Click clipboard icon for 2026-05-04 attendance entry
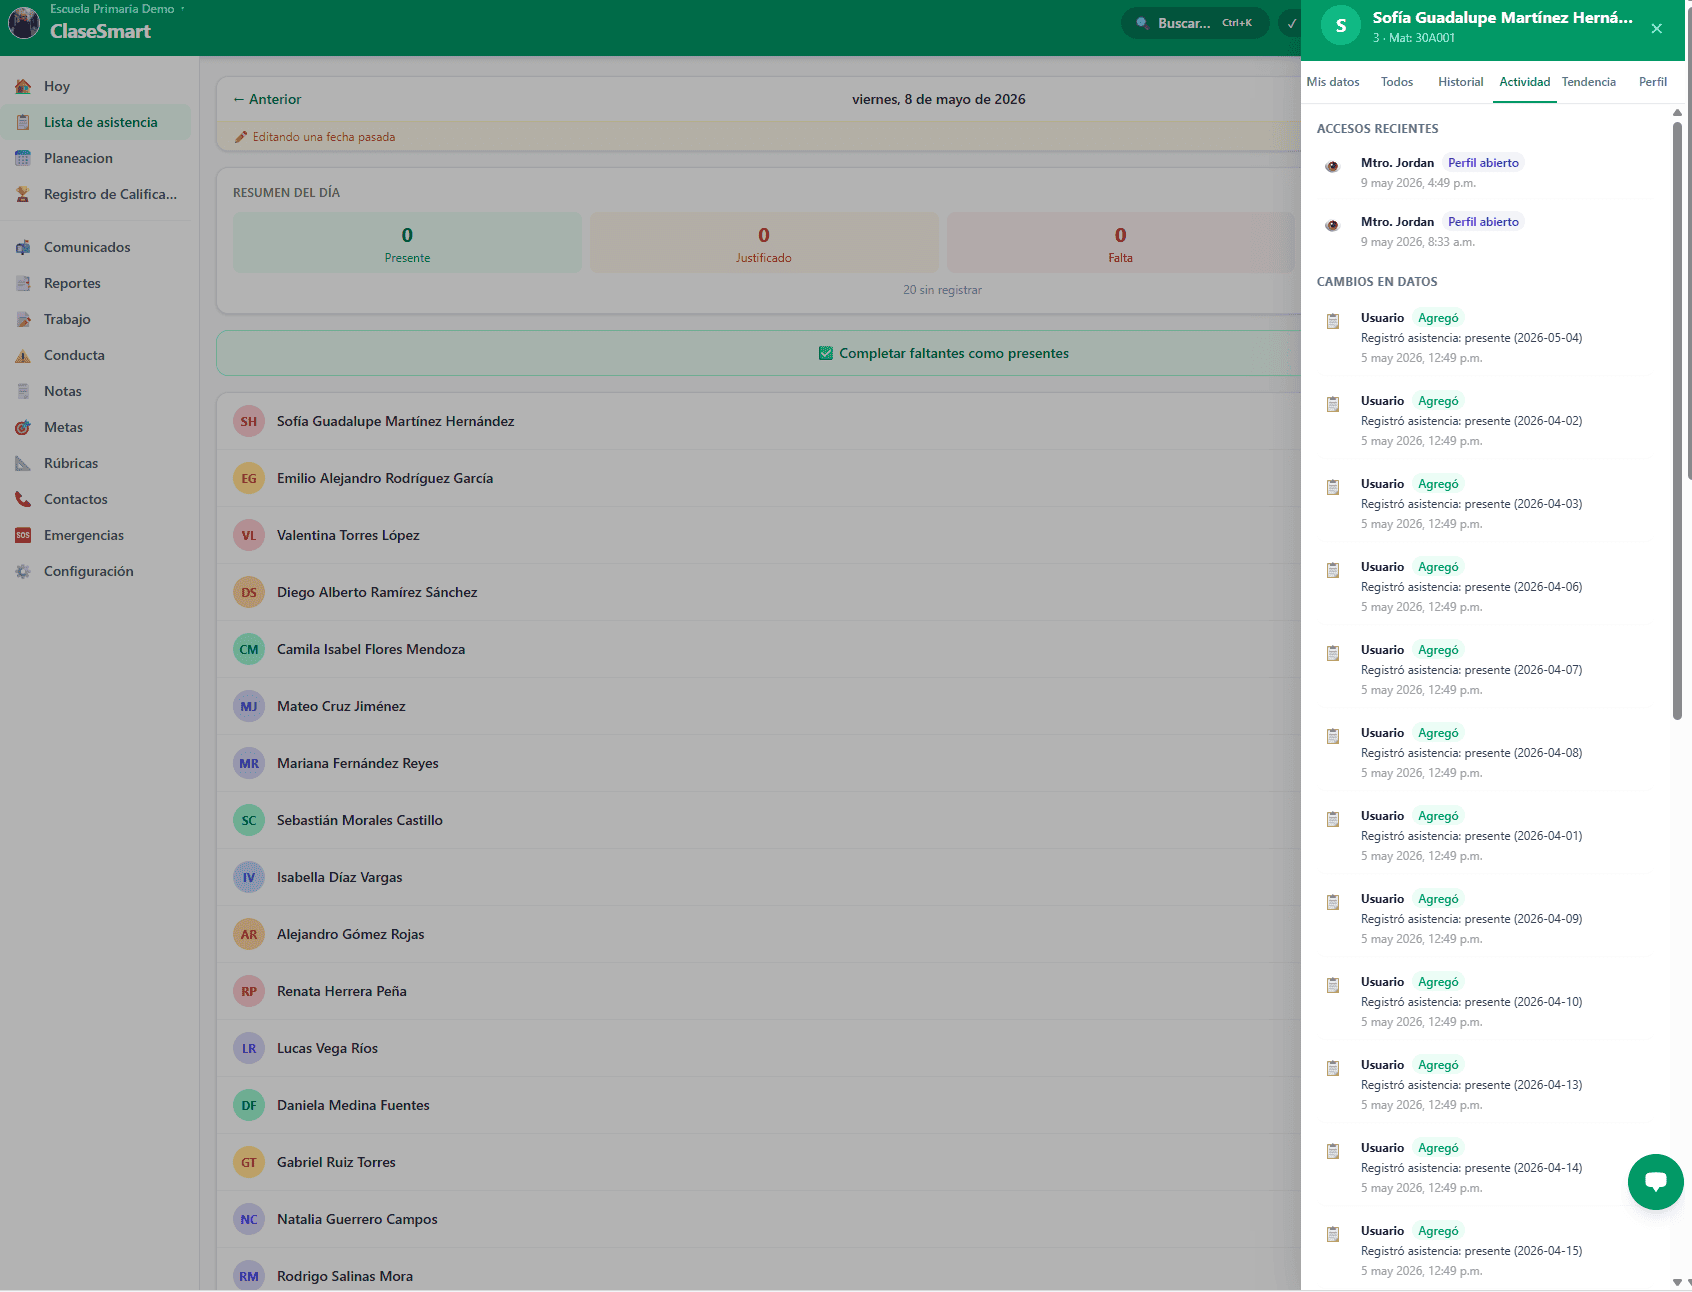This screenshot has height=1292, width=1692. pos(1333,321)
